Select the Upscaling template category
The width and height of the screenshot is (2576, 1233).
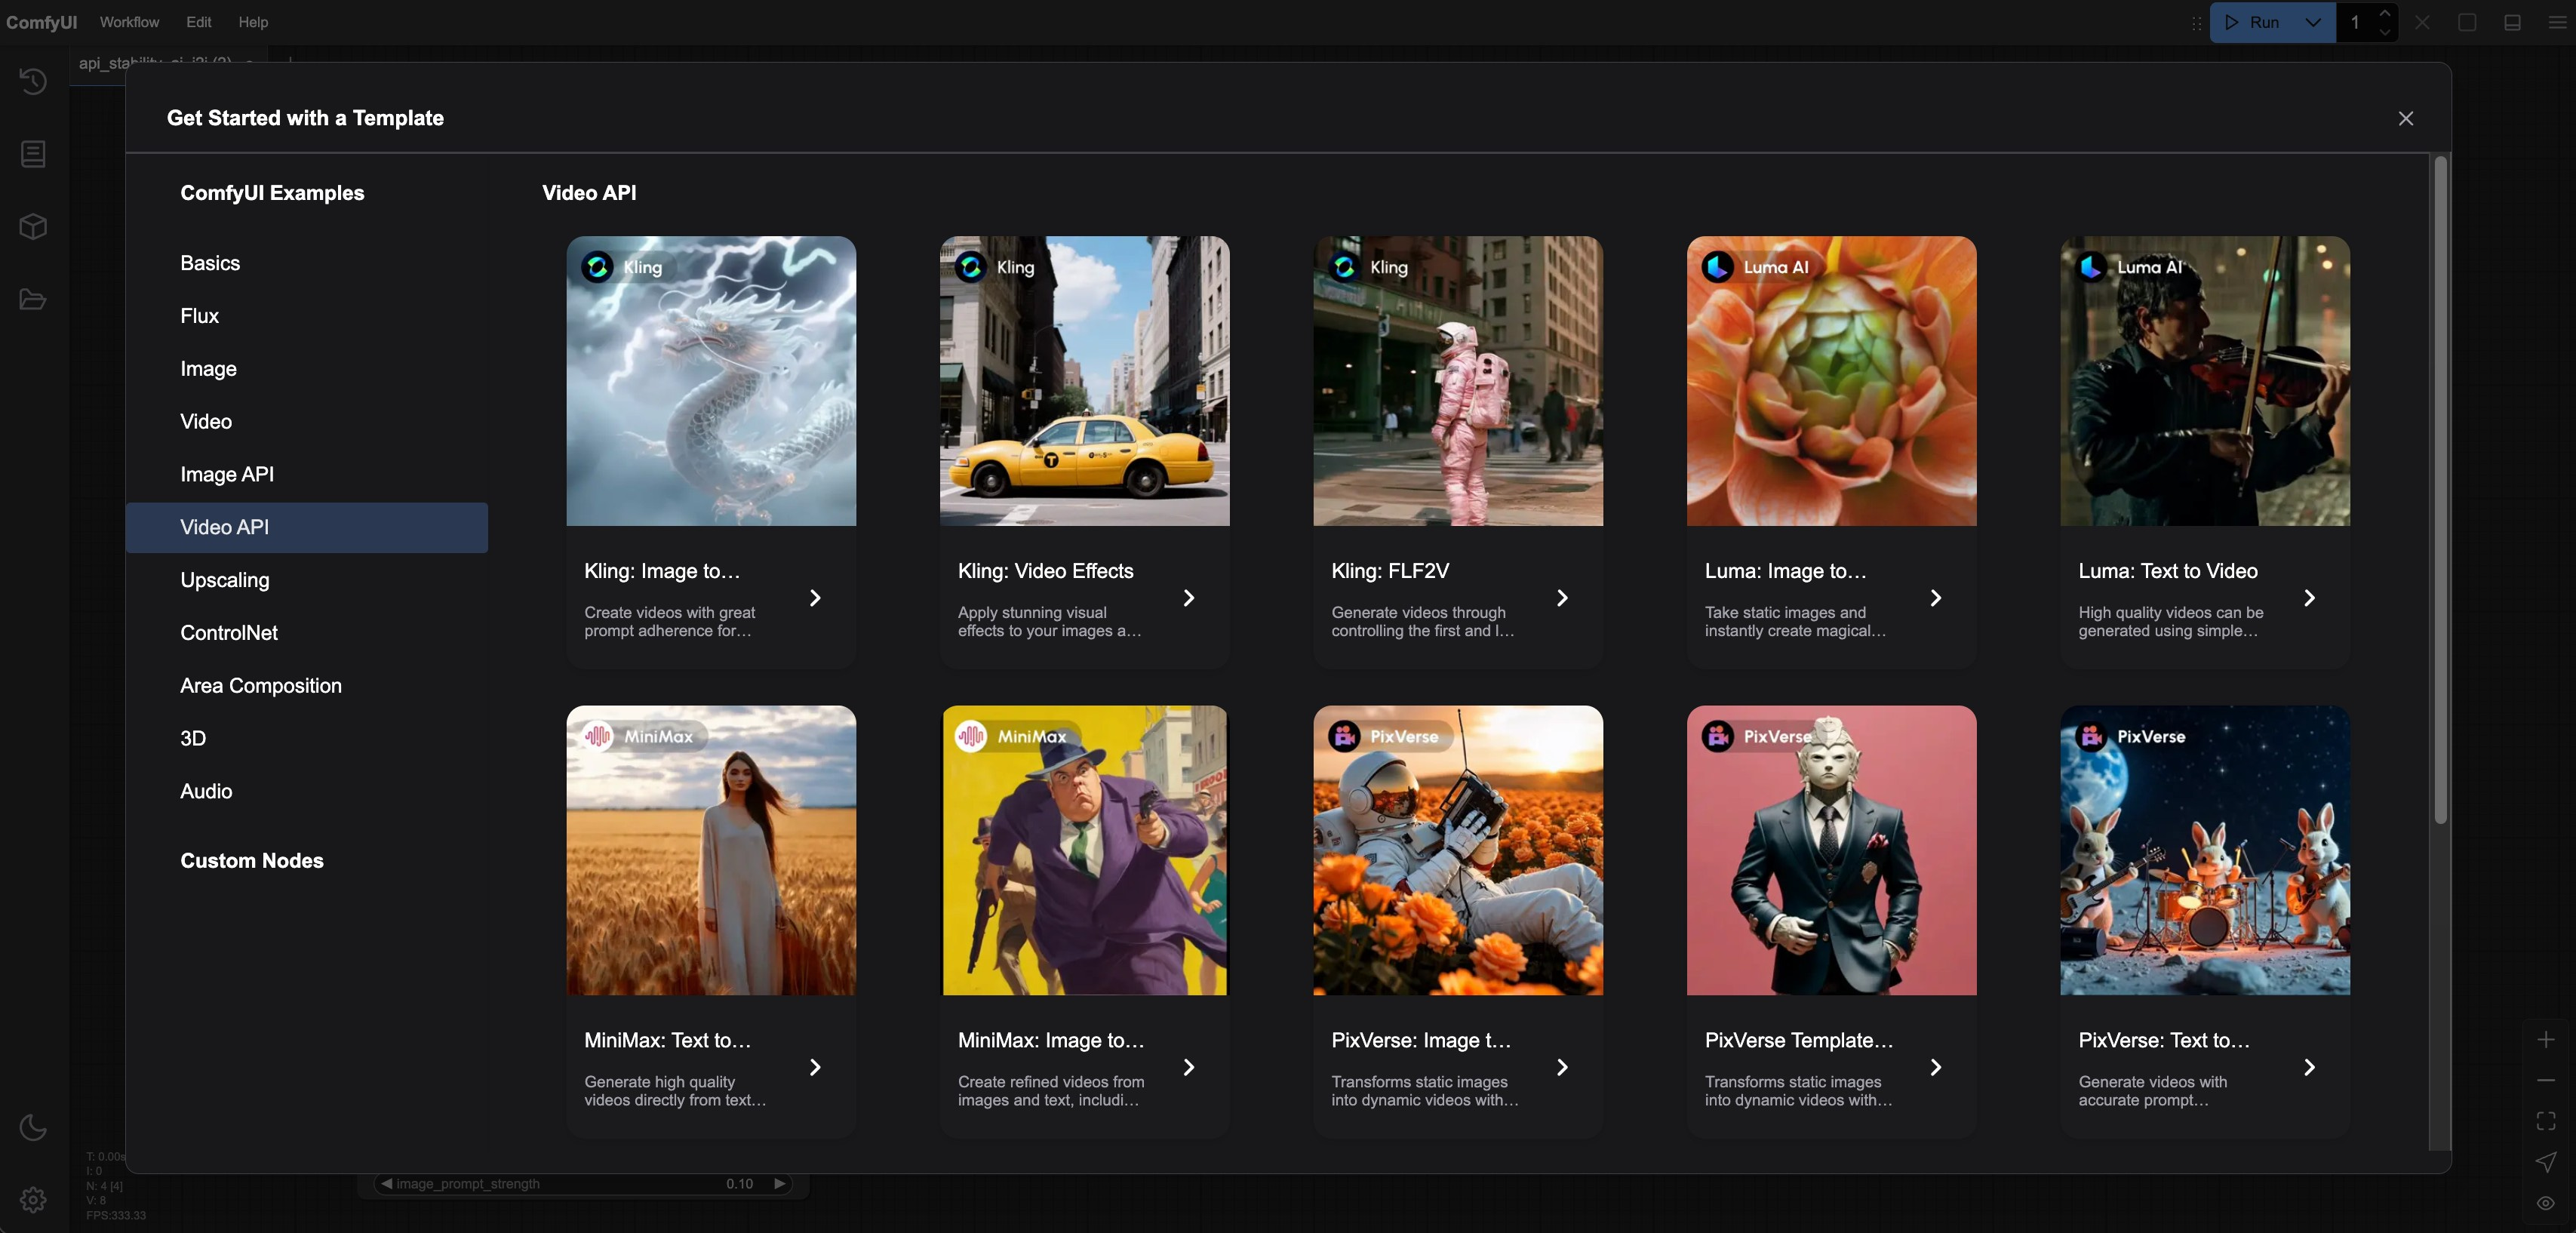pos(225,580)
